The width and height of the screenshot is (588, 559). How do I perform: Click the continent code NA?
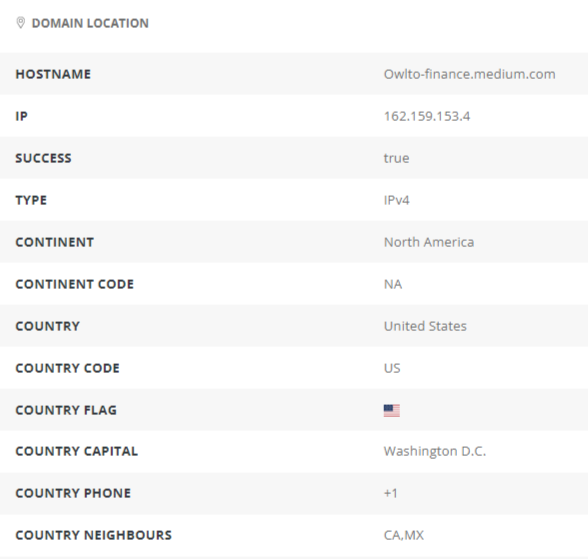tap(393, 284)
